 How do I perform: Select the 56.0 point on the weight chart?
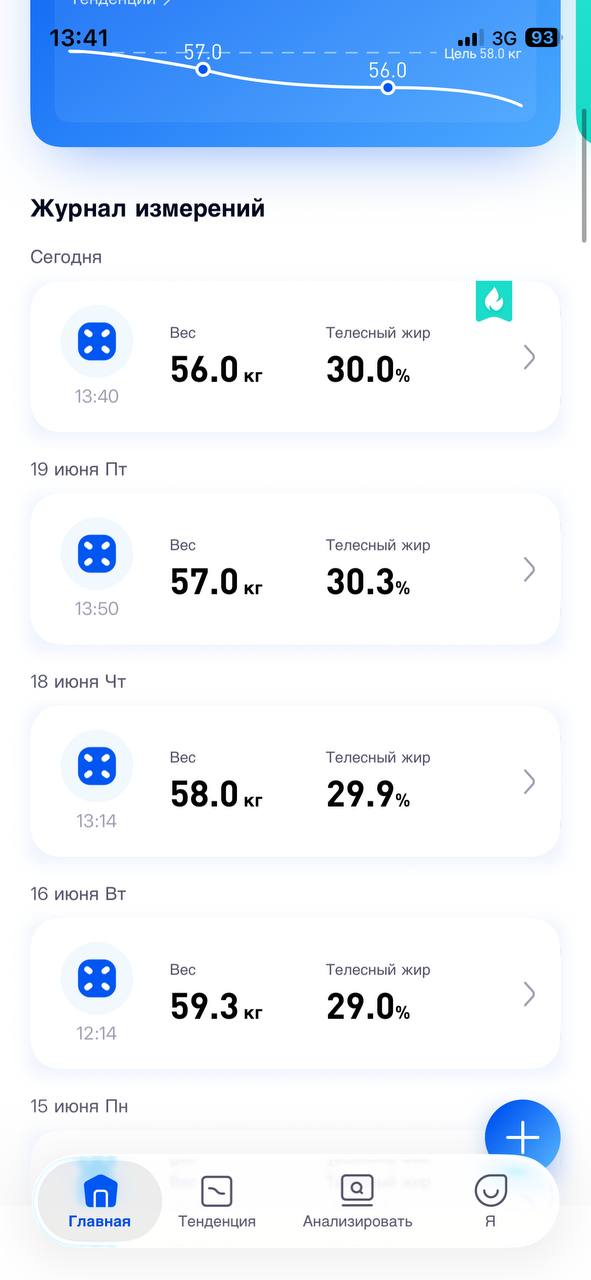[x=388, y=87]
